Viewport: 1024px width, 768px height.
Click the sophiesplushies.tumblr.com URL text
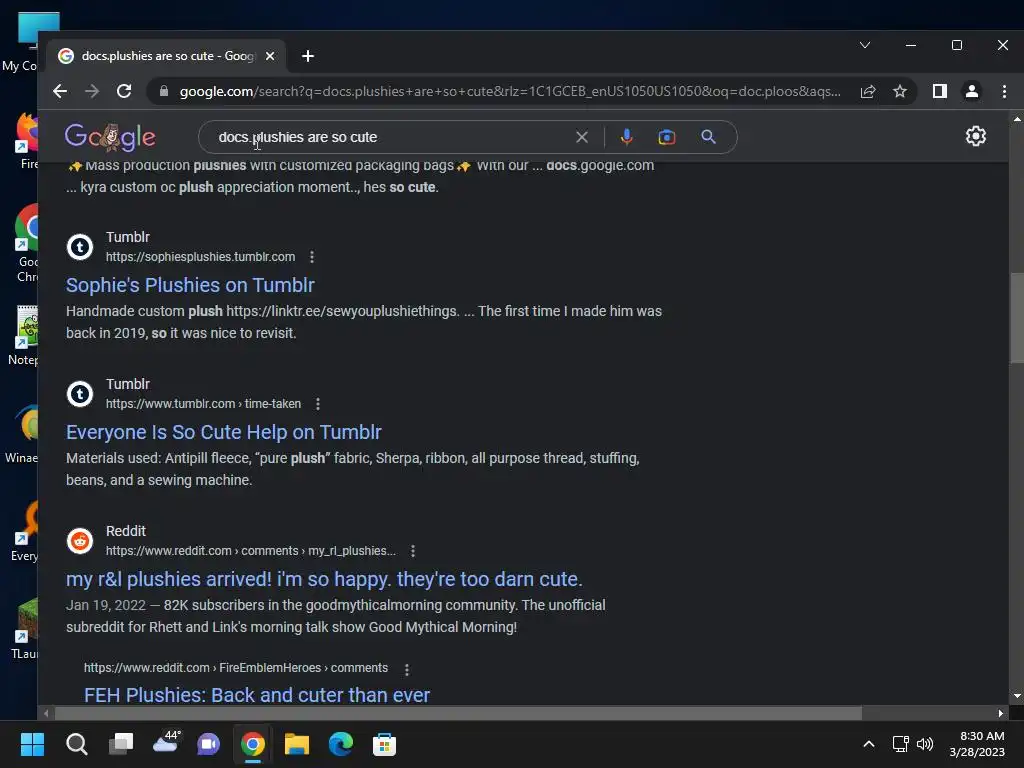[x=200, y=257]
